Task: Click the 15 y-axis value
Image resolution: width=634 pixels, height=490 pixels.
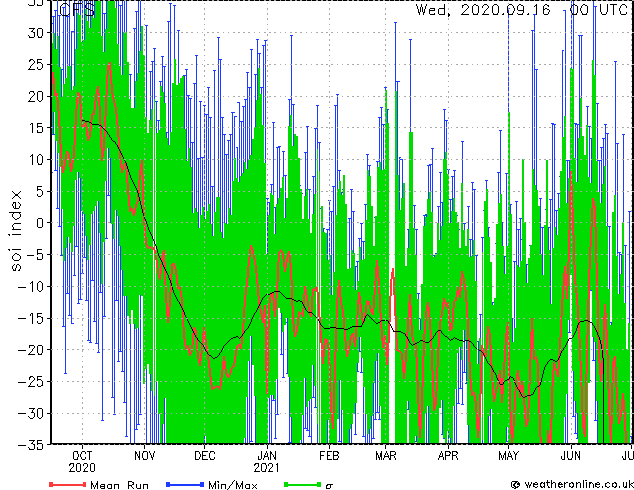Action: click(x=35, y=128)
